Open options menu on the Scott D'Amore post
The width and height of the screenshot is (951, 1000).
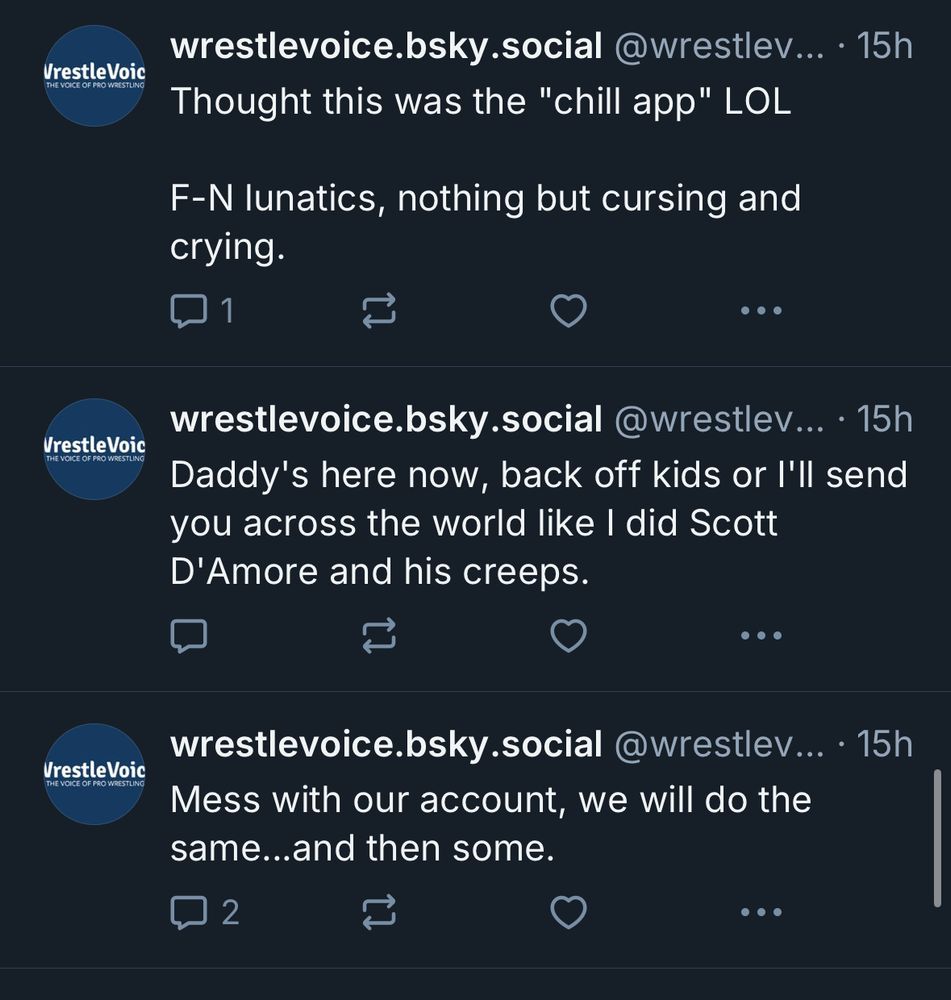(x=761, y=636)
